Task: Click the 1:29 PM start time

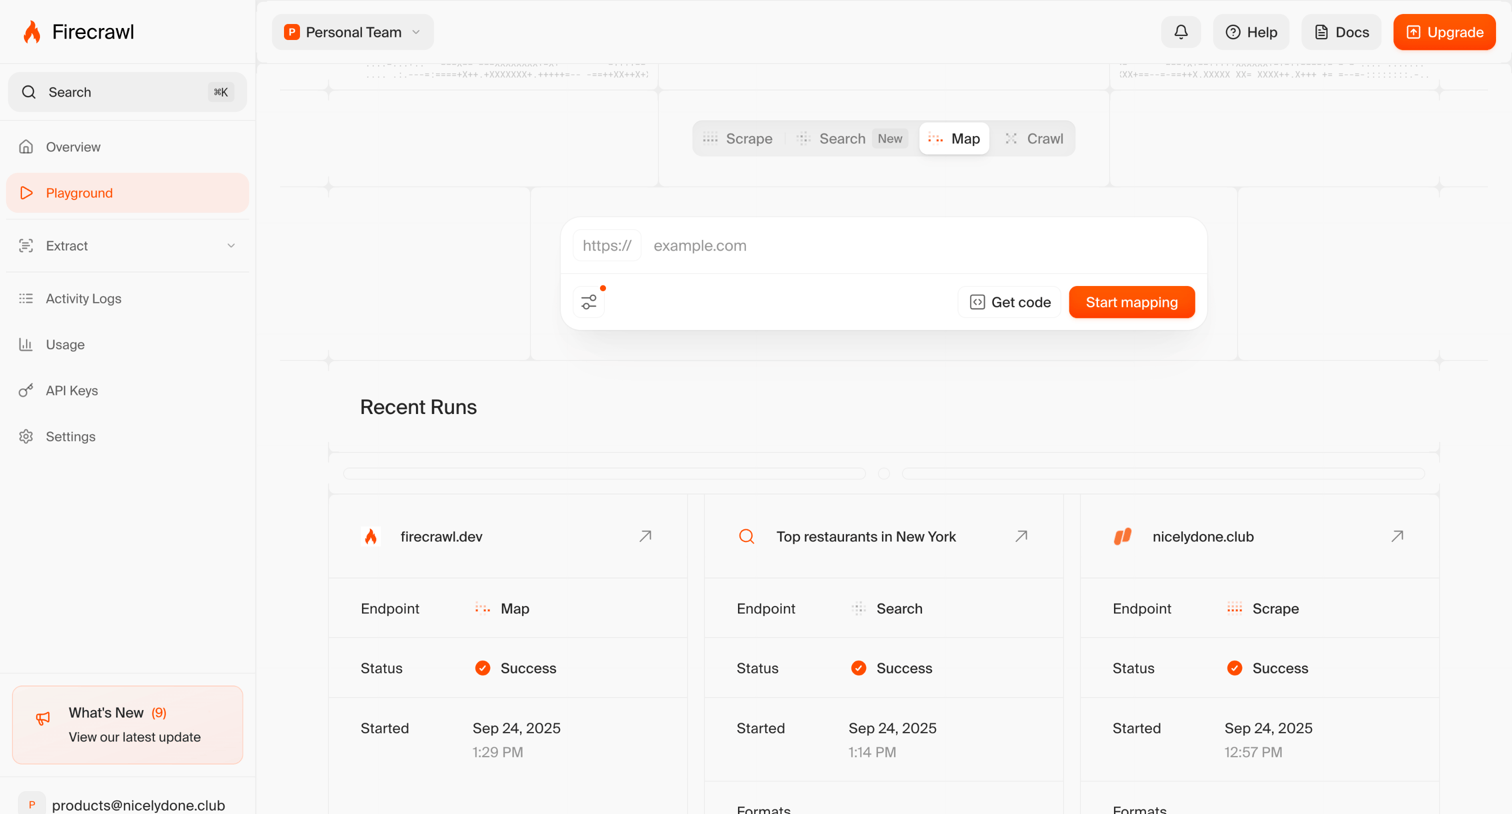Action: (x=498, y=752)
